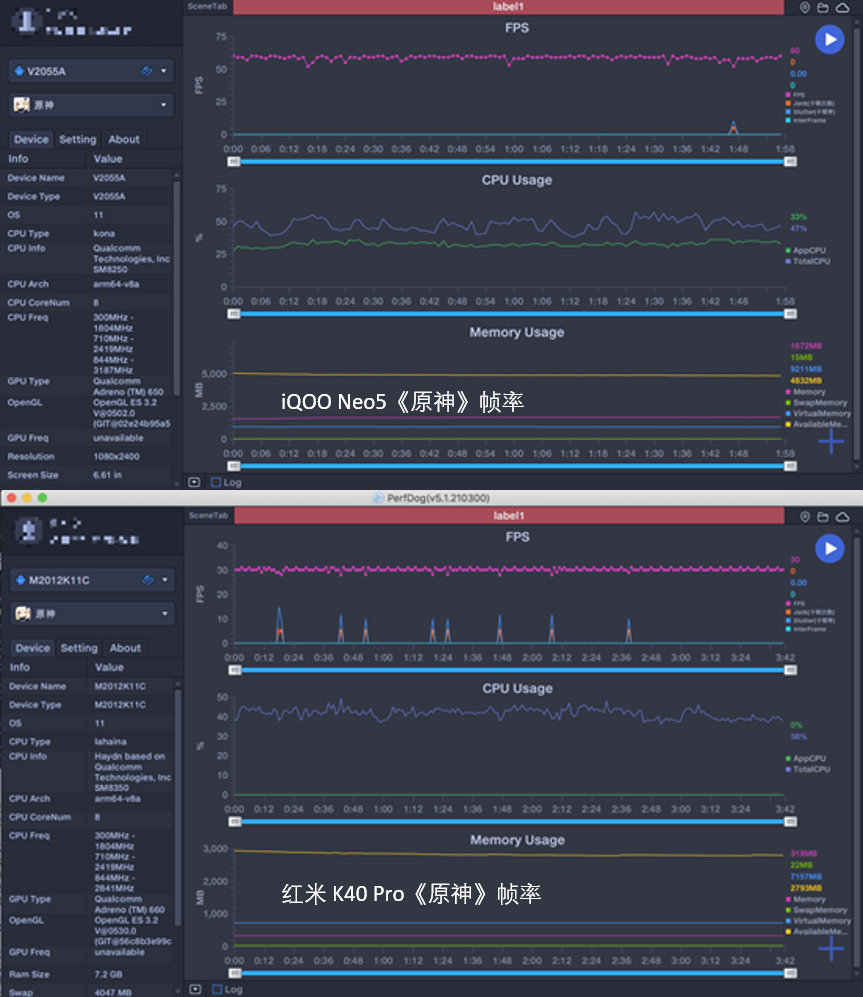Enable Log checkbox in lower window
The width and height of the screenshot is (863, 997).
point(217,989)
